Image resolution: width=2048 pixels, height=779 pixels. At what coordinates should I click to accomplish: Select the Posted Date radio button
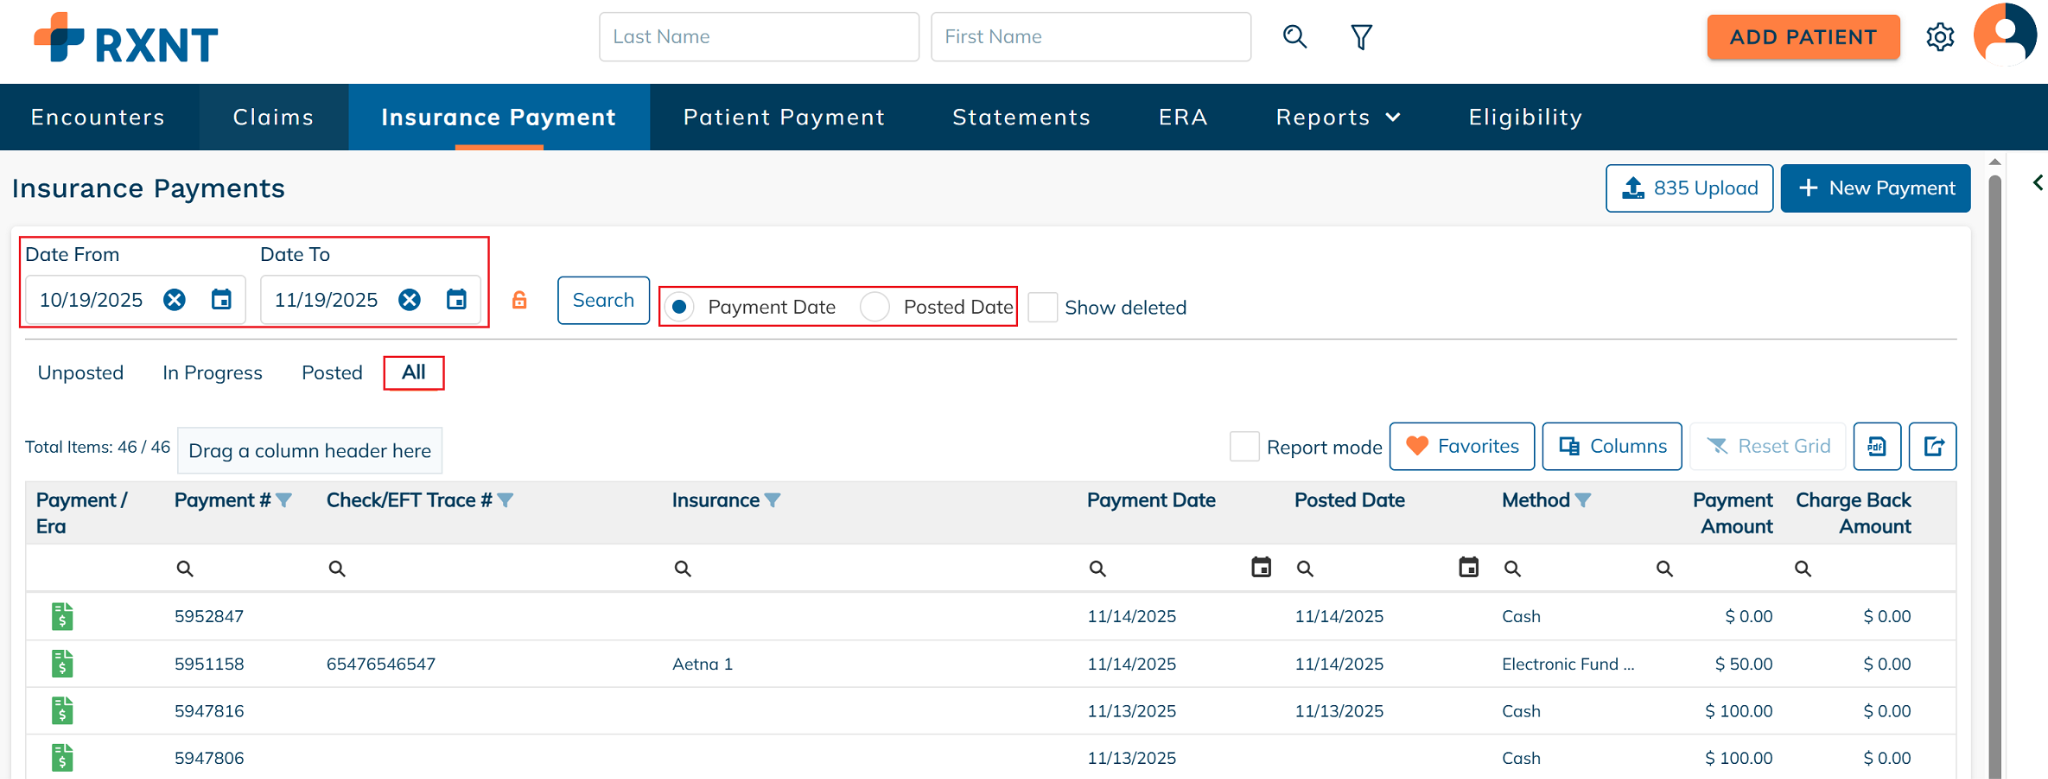(875, 307)
